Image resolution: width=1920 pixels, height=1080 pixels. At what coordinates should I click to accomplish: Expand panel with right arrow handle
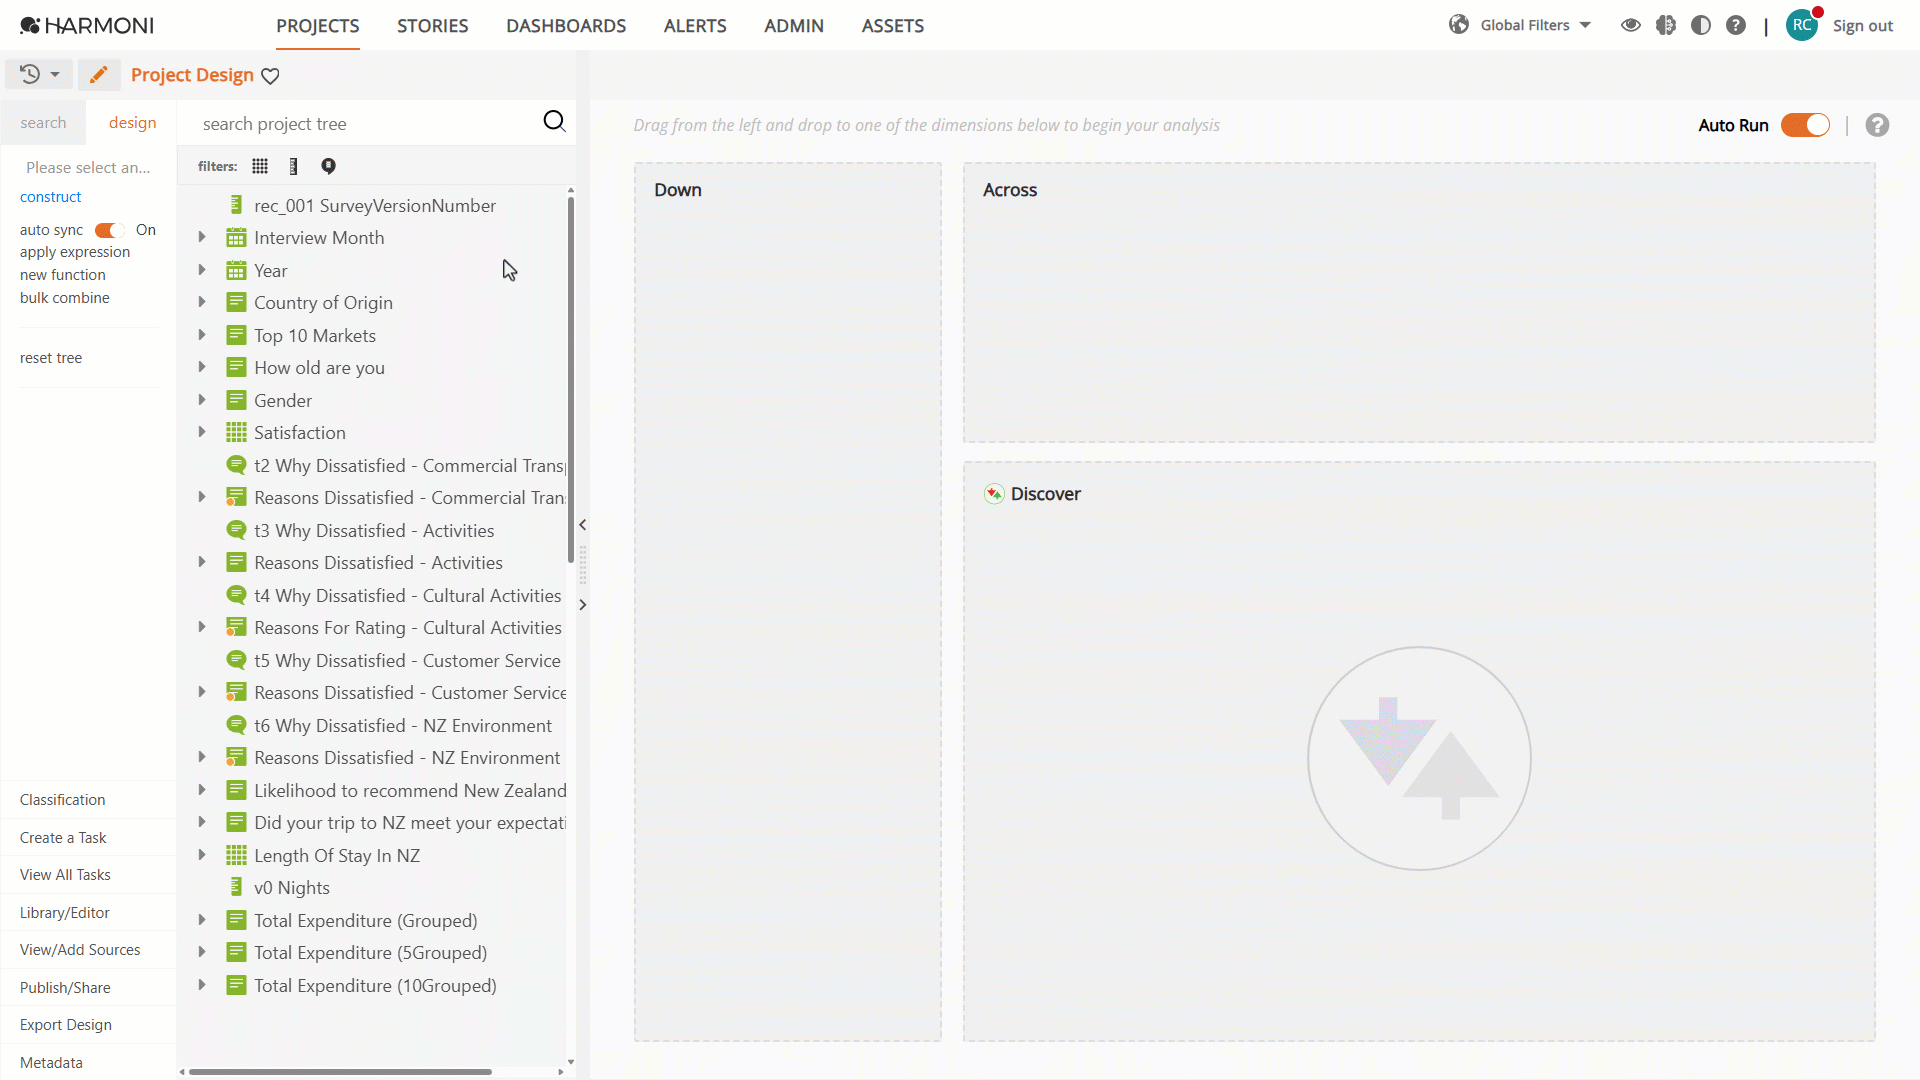tap(582, 605)
